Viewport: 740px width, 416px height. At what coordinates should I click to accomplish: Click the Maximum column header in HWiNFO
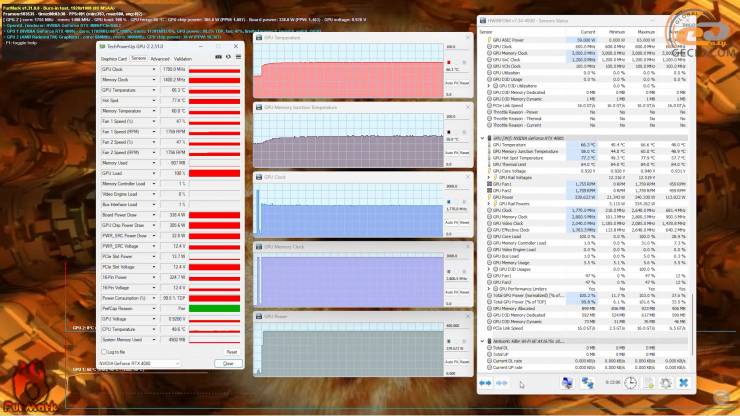pyautogui.click(x=646, y=32)
